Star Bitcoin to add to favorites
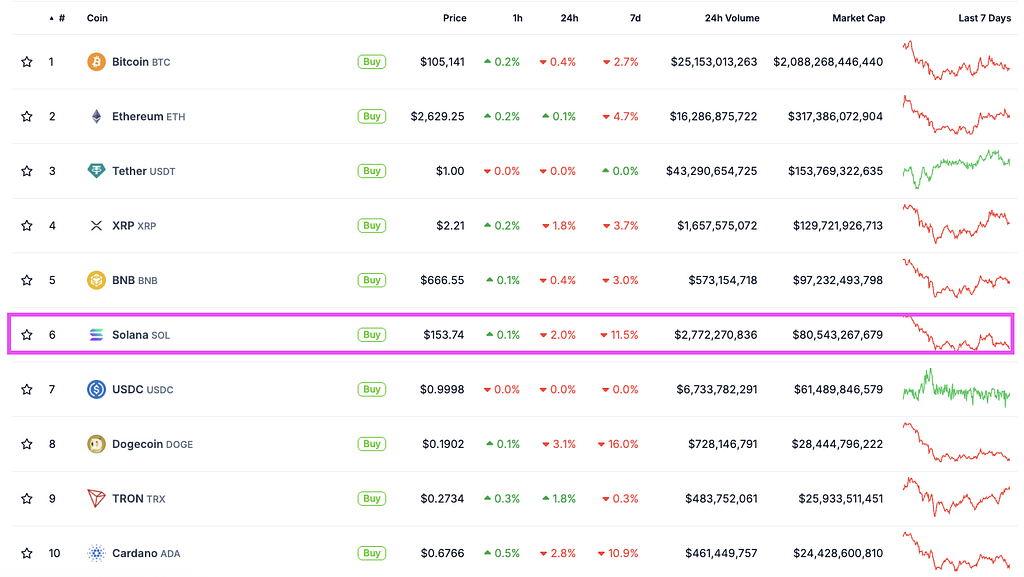Image resolution: width=1024 pixels, height=577 pixels. pyautogui.click(x=27, y=62)
